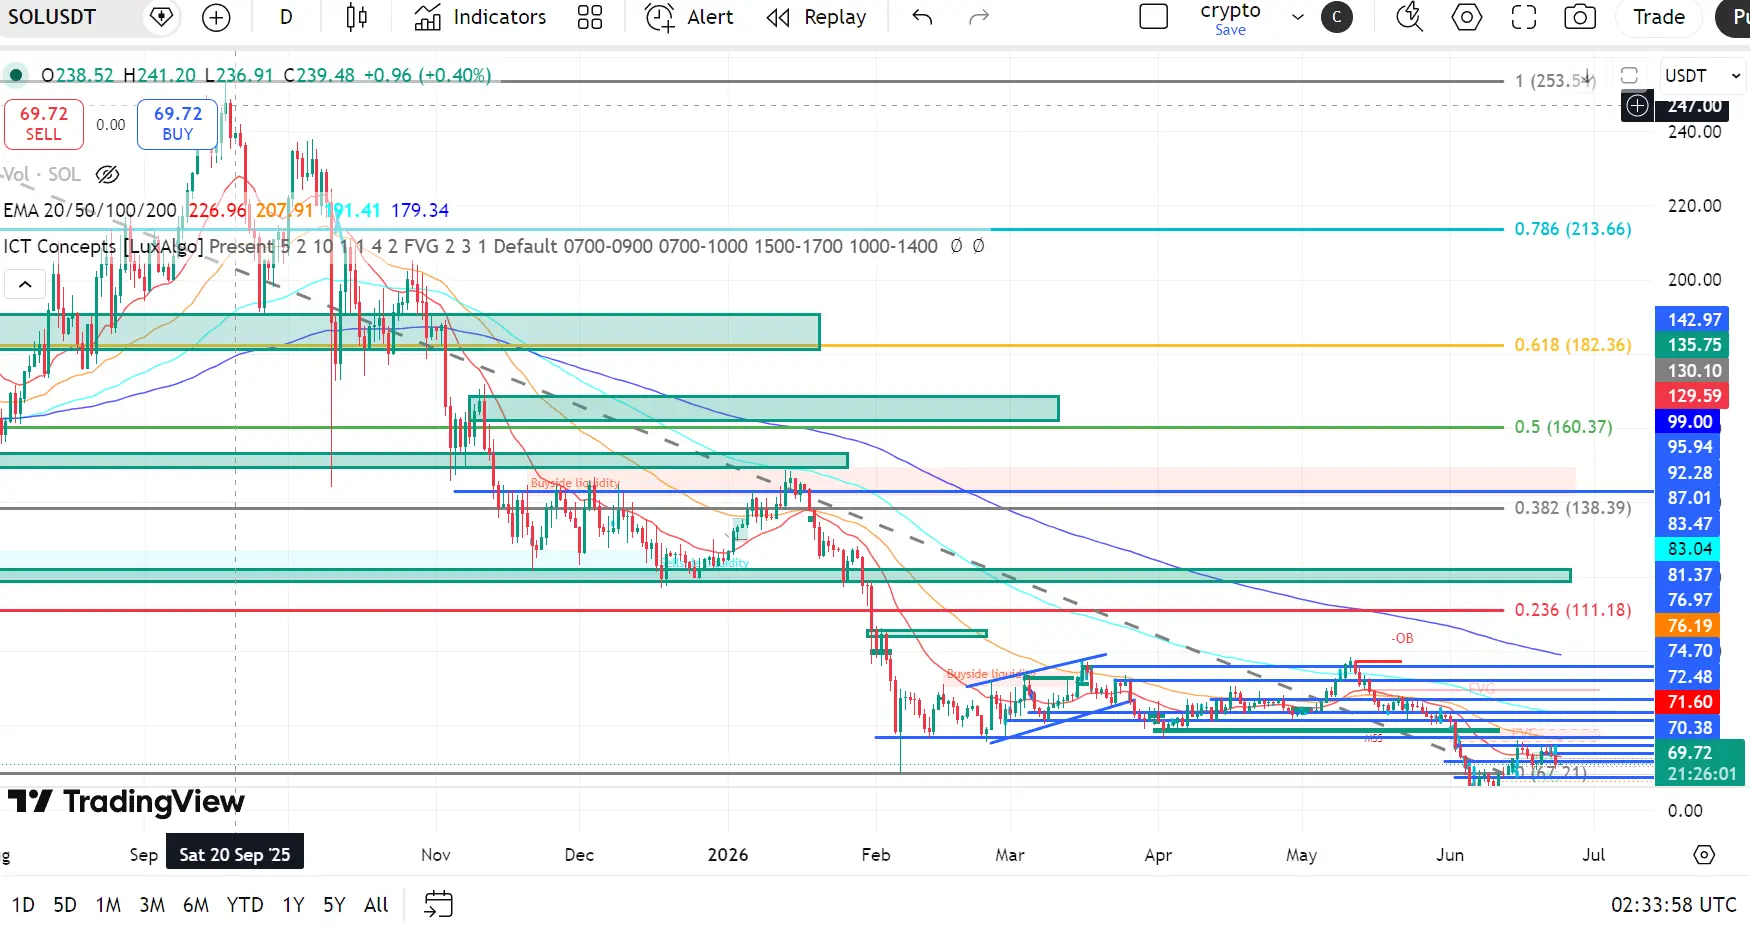Open quick search lightning icon

(1409, 17)
